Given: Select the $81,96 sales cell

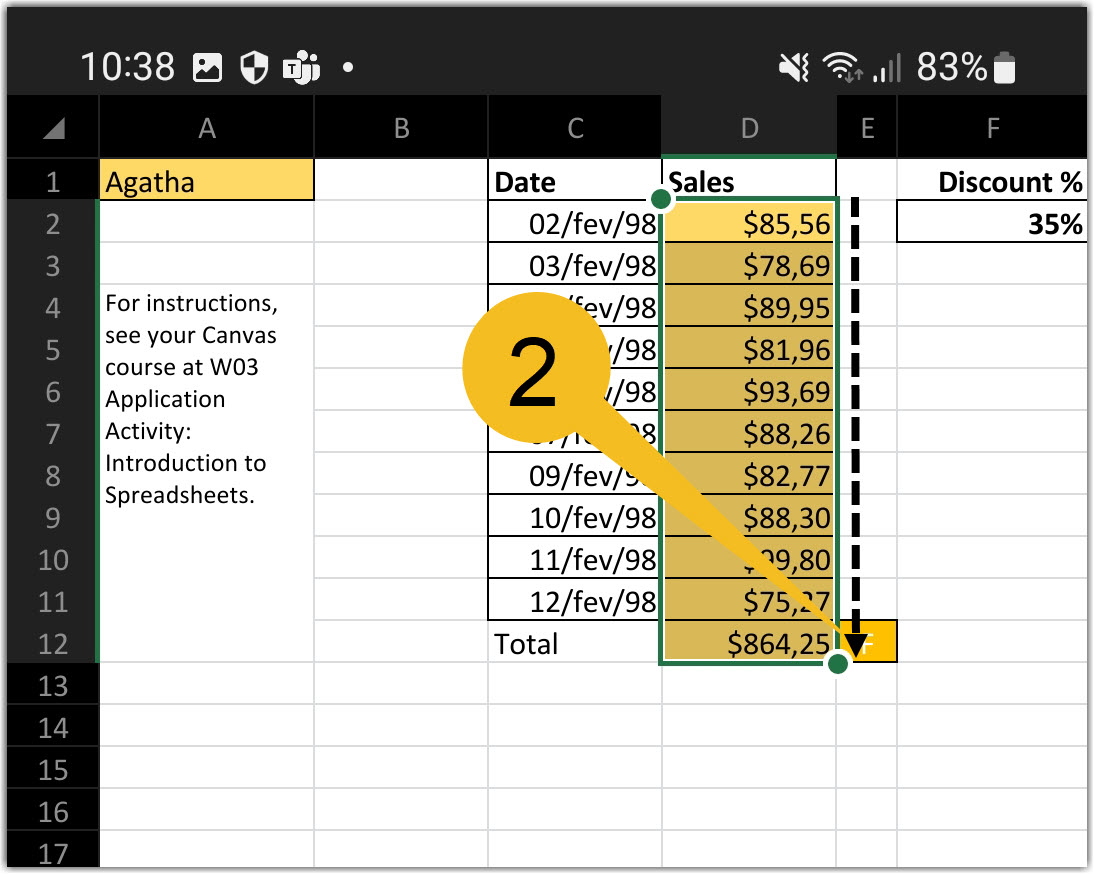Looking at the screenshot, I should (749, 349).
